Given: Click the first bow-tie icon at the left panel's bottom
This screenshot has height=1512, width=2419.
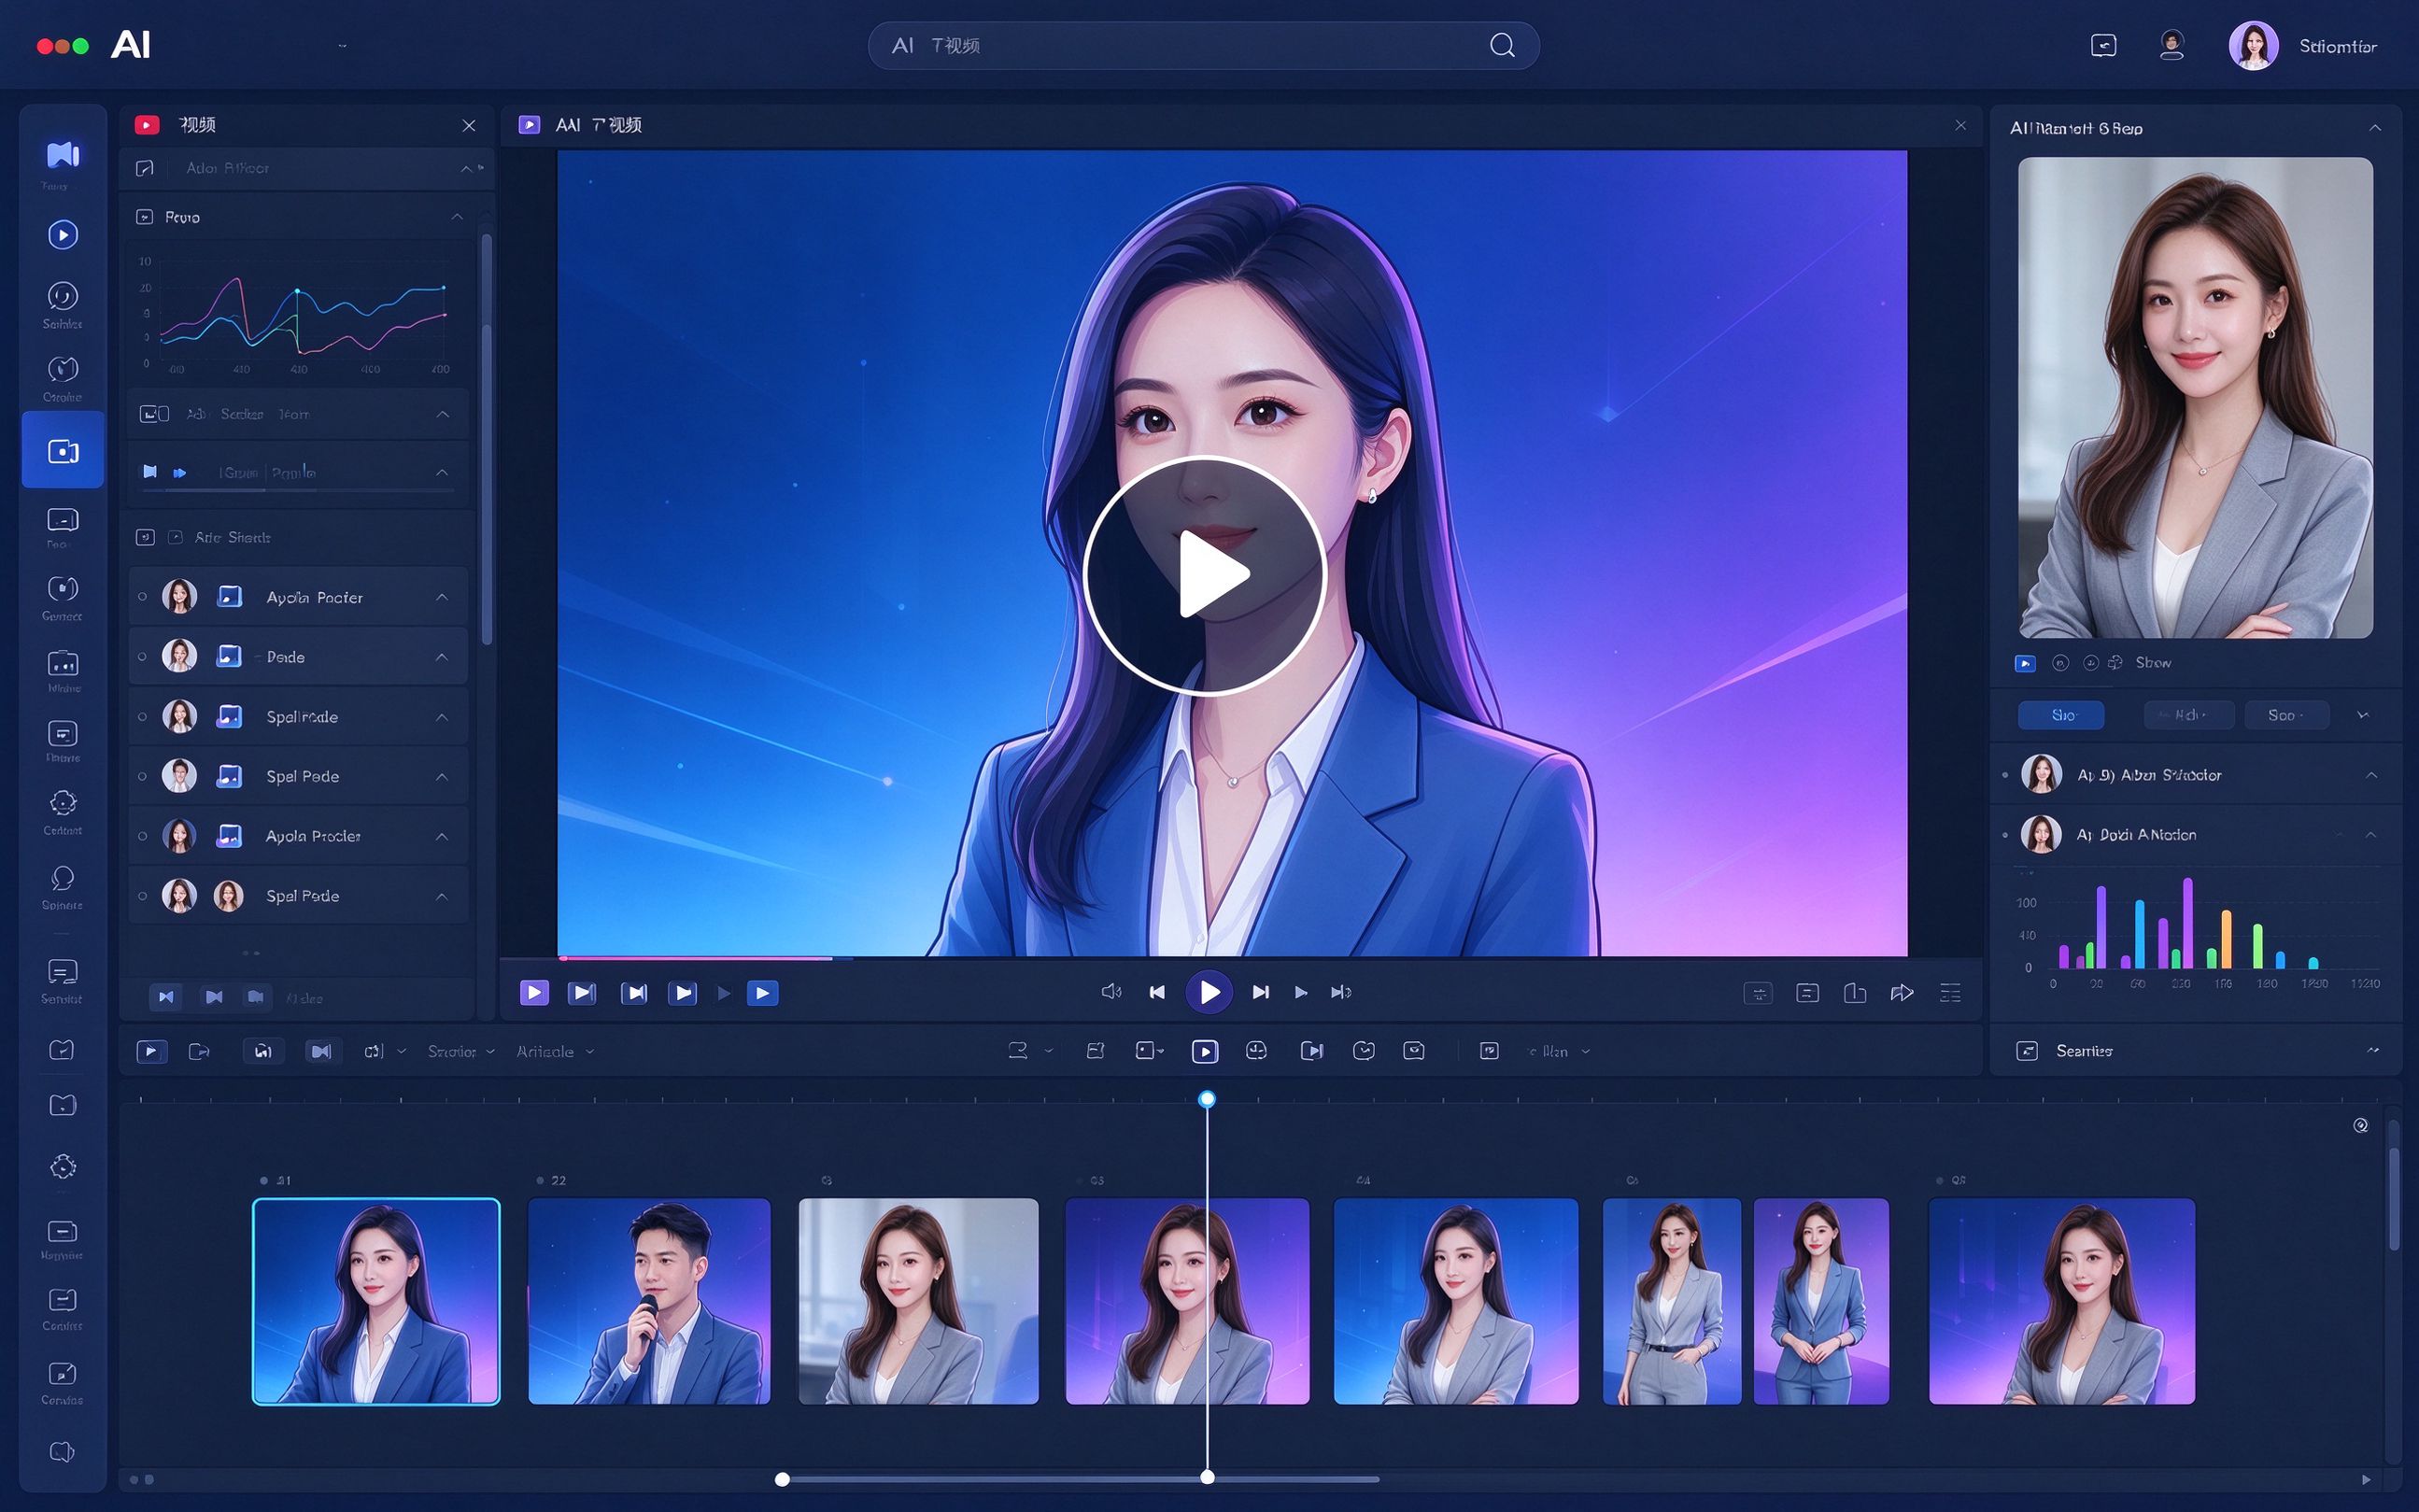Looking at the screenshot, I should click(x=166, y=997).
